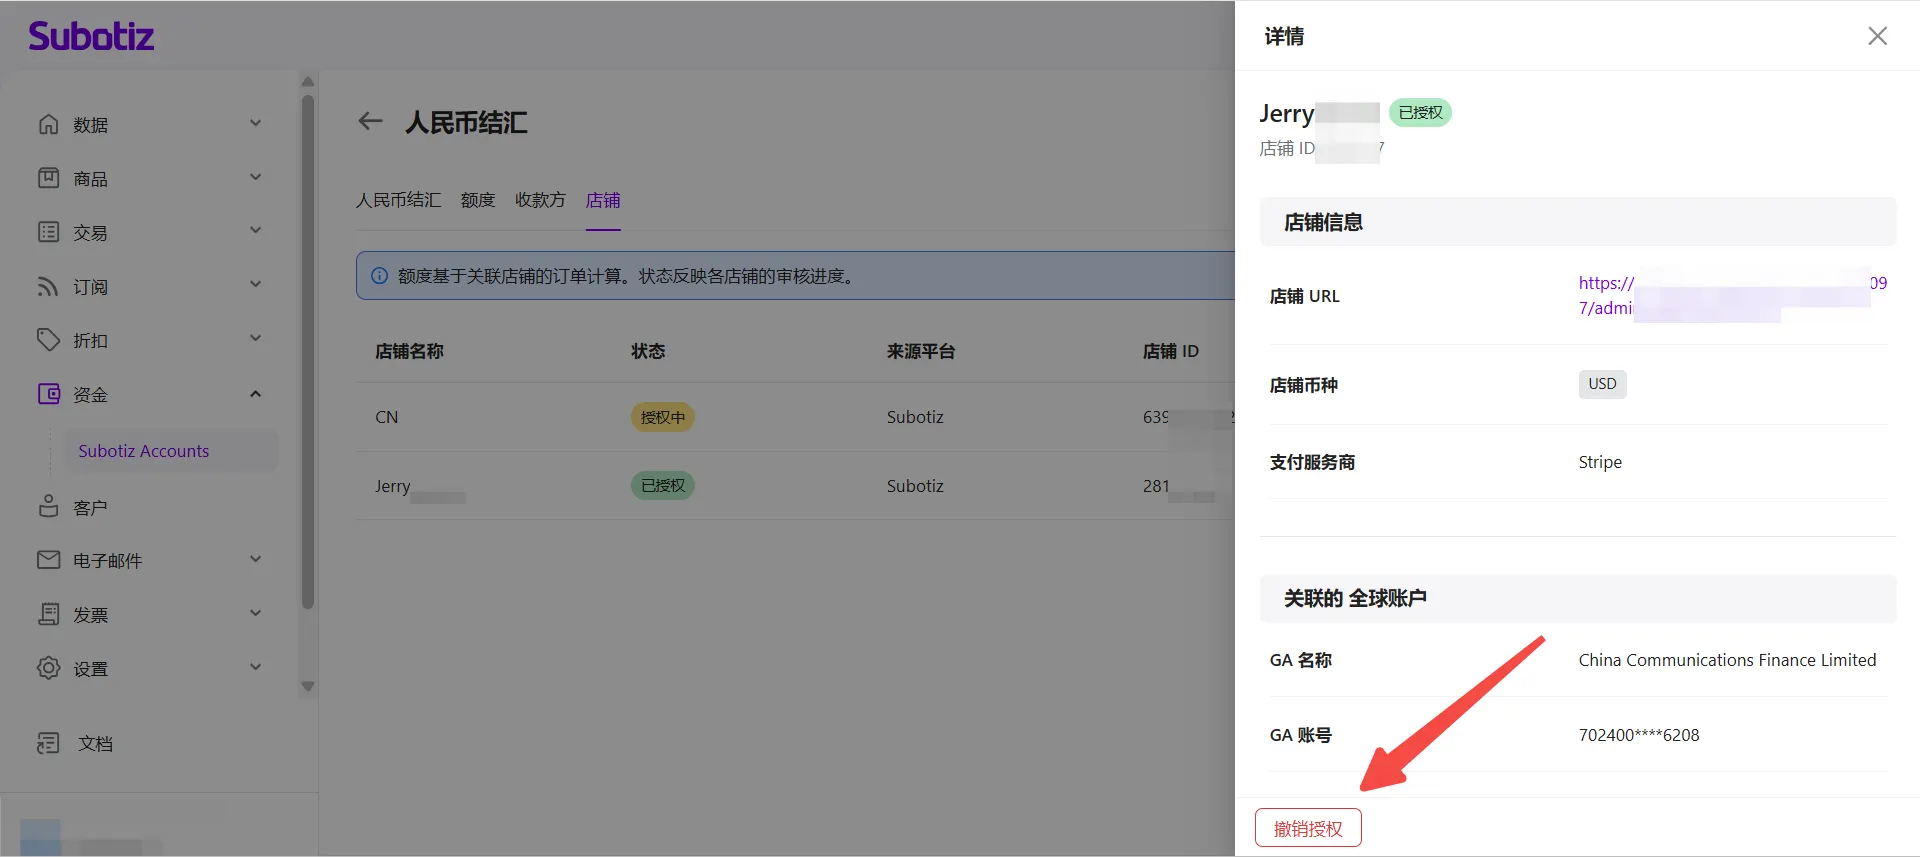Click the 客户 person icon
This screenshot has height=857, width=1920.
pos(48,507)
